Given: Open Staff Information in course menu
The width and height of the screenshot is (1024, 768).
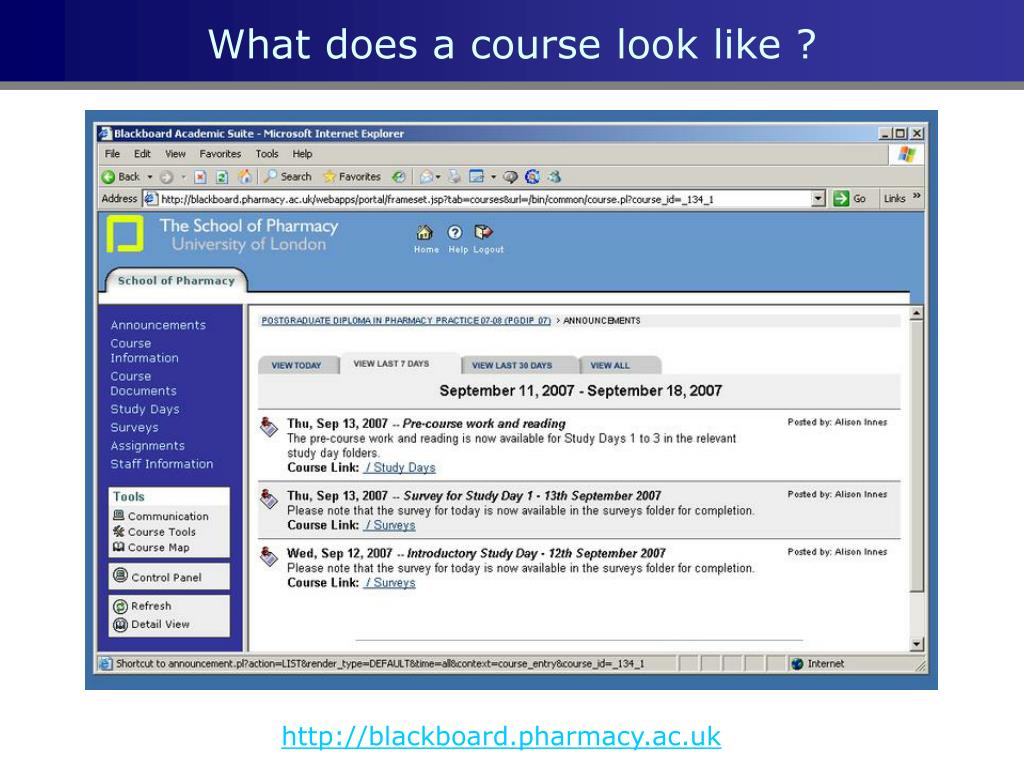Looking at the screenshot, I should point(161,464).
